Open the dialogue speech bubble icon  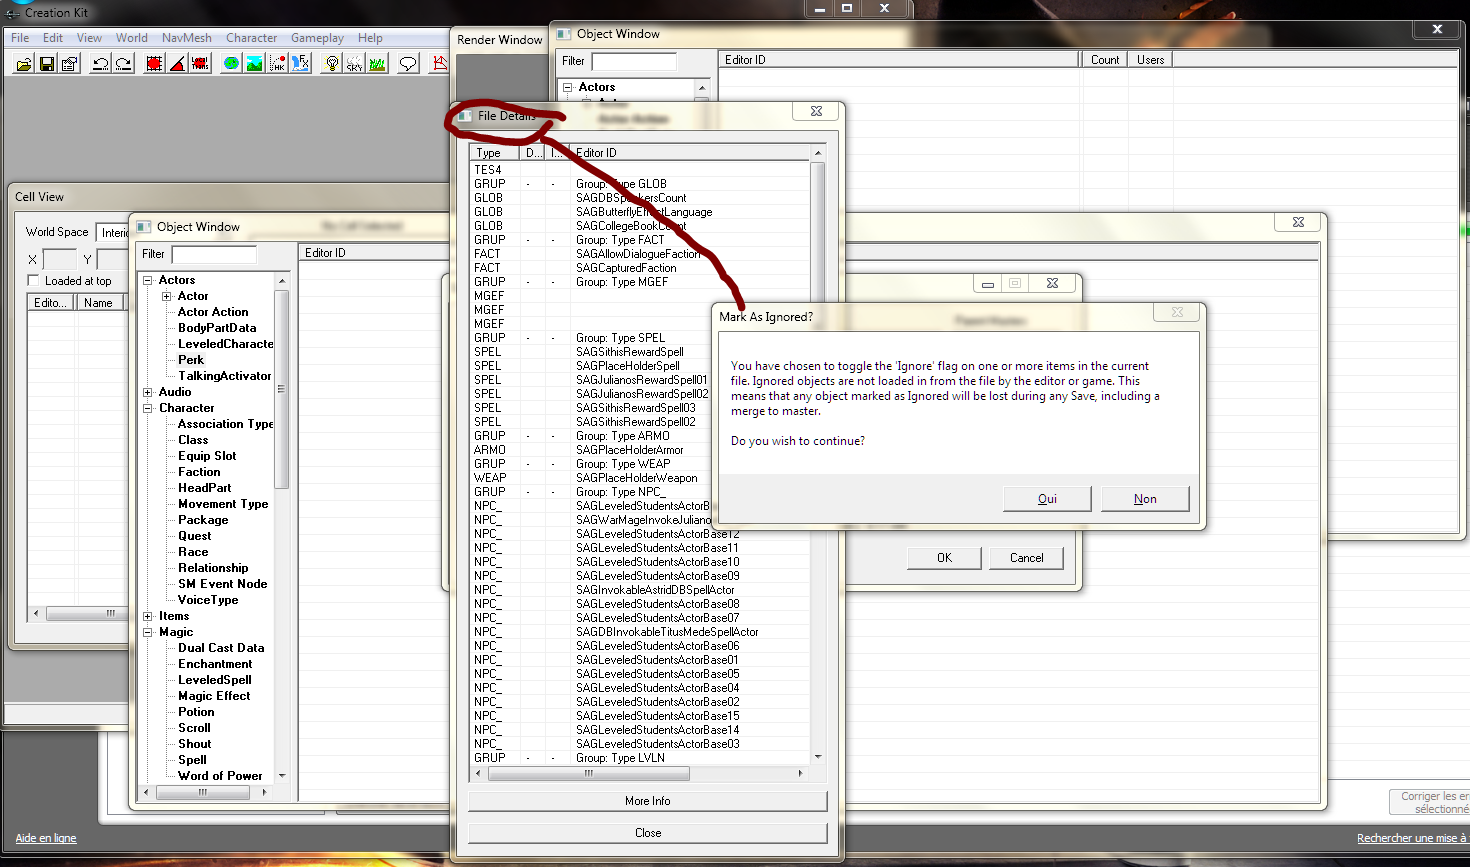[x=408, y=64]
